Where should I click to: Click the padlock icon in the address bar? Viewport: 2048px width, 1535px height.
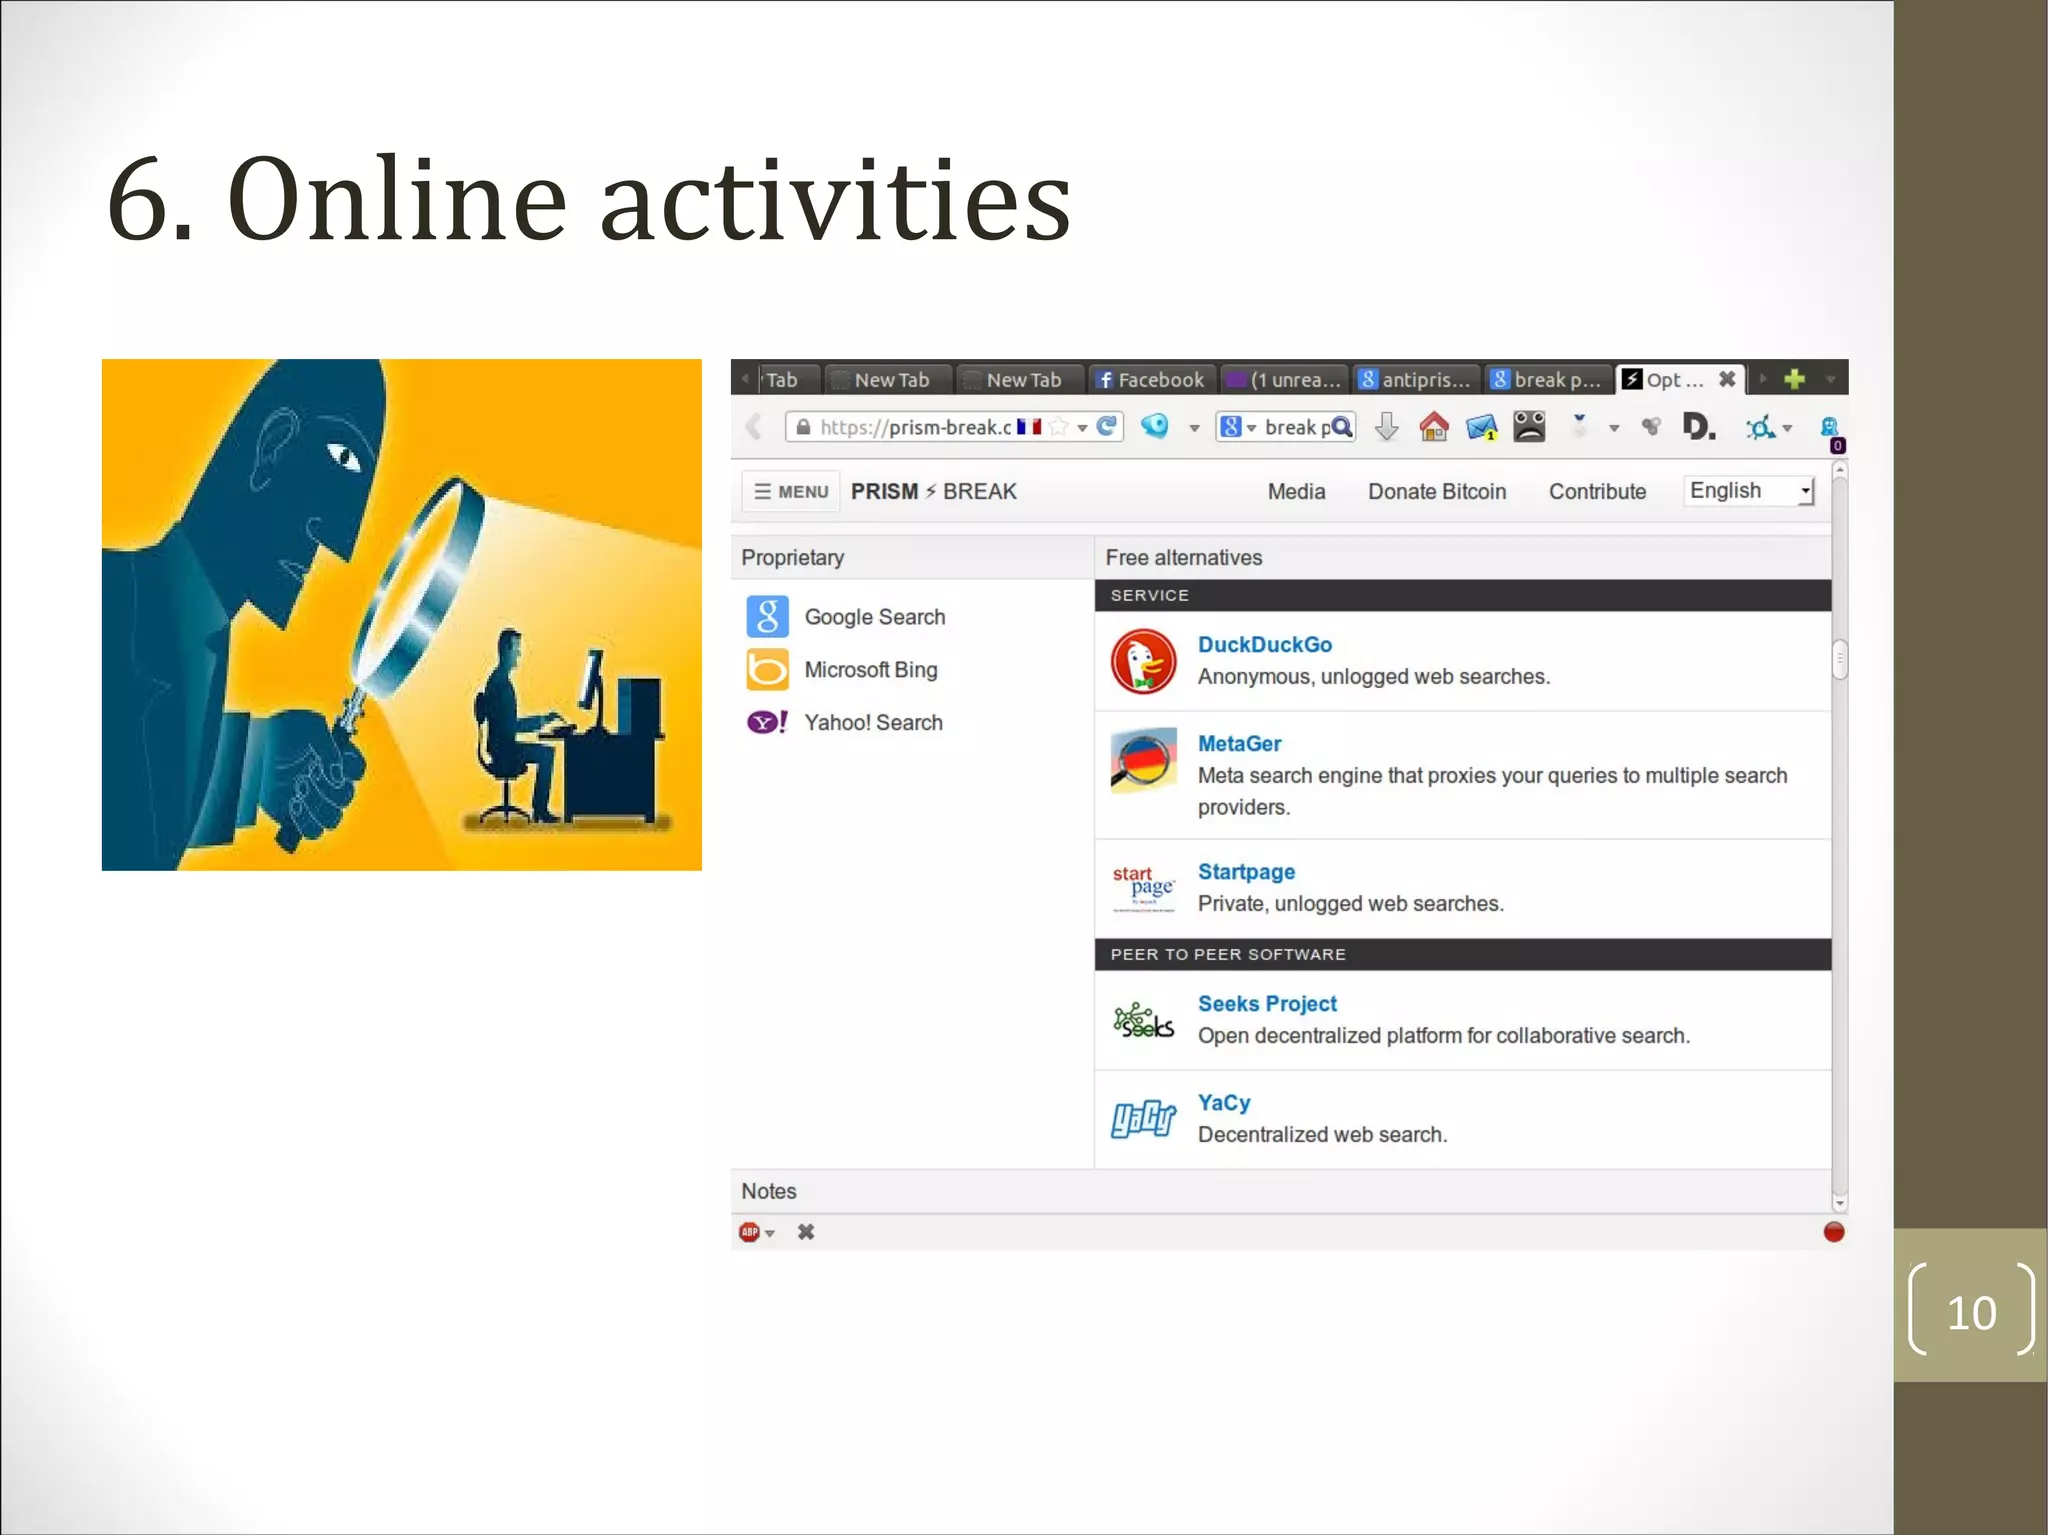click(802, 427)
